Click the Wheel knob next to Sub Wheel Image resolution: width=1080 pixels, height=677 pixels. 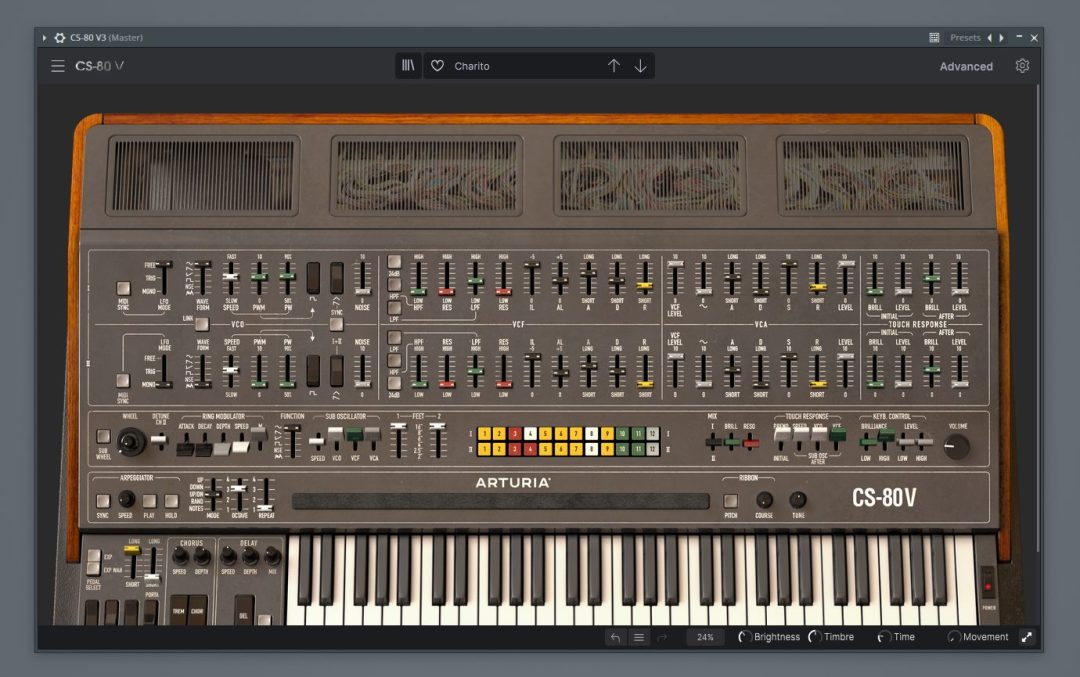pyautogui.click(x=130, y=441)
